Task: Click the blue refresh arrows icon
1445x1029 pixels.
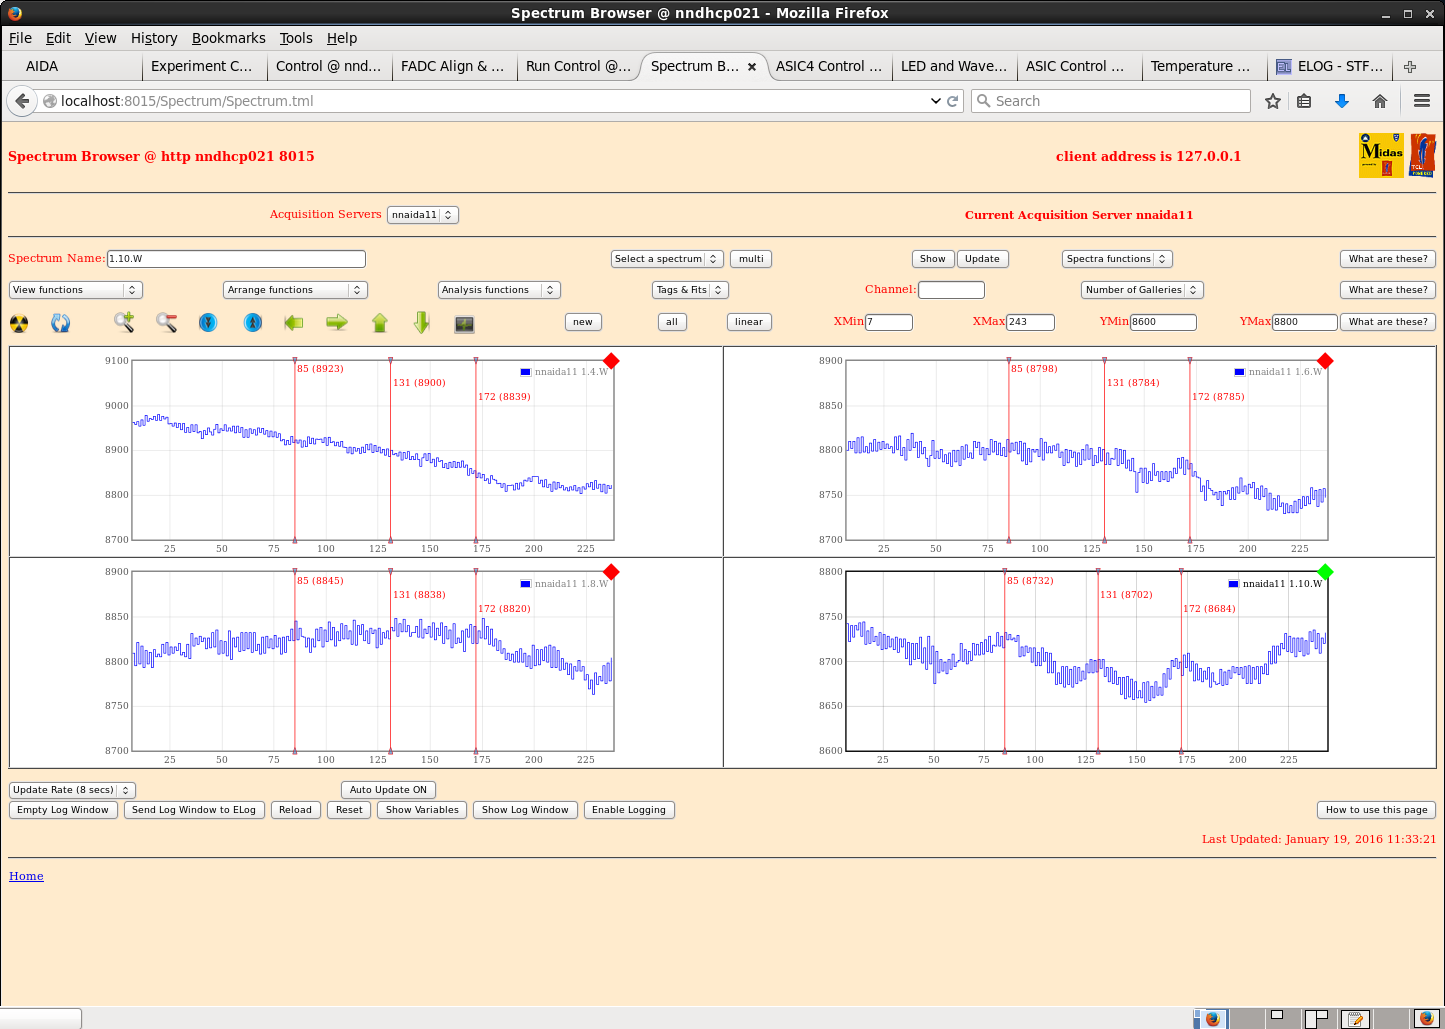Action: tap(61, 323)
